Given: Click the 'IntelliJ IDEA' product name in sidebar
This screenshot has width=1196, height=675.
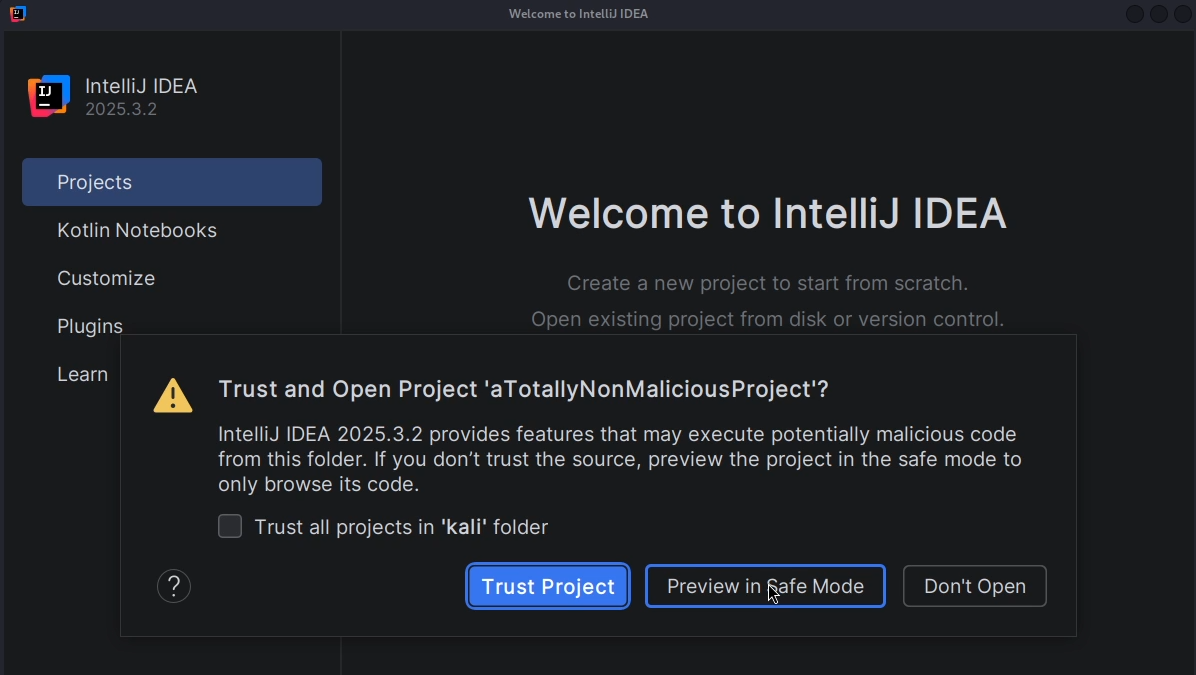Looking at the screenshot, I should (141, 86).
